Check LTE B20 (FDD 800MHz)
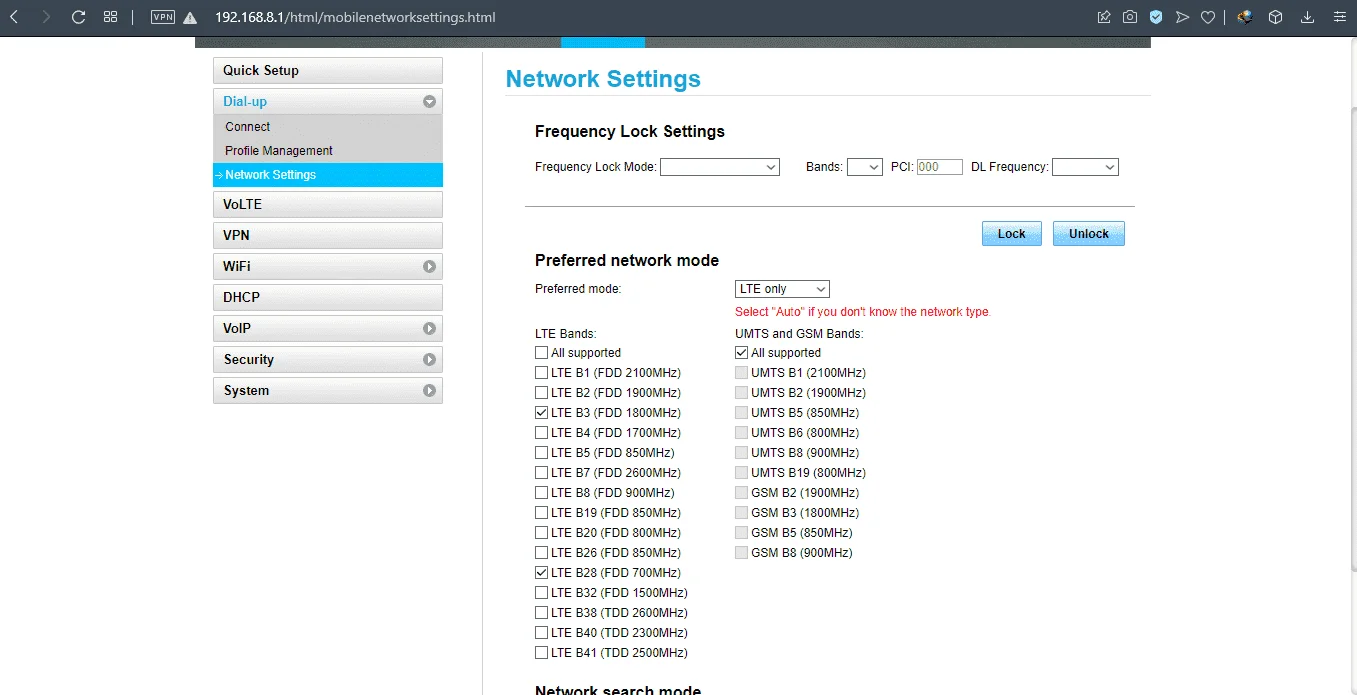1357x695 pixels. coord(541,533)
